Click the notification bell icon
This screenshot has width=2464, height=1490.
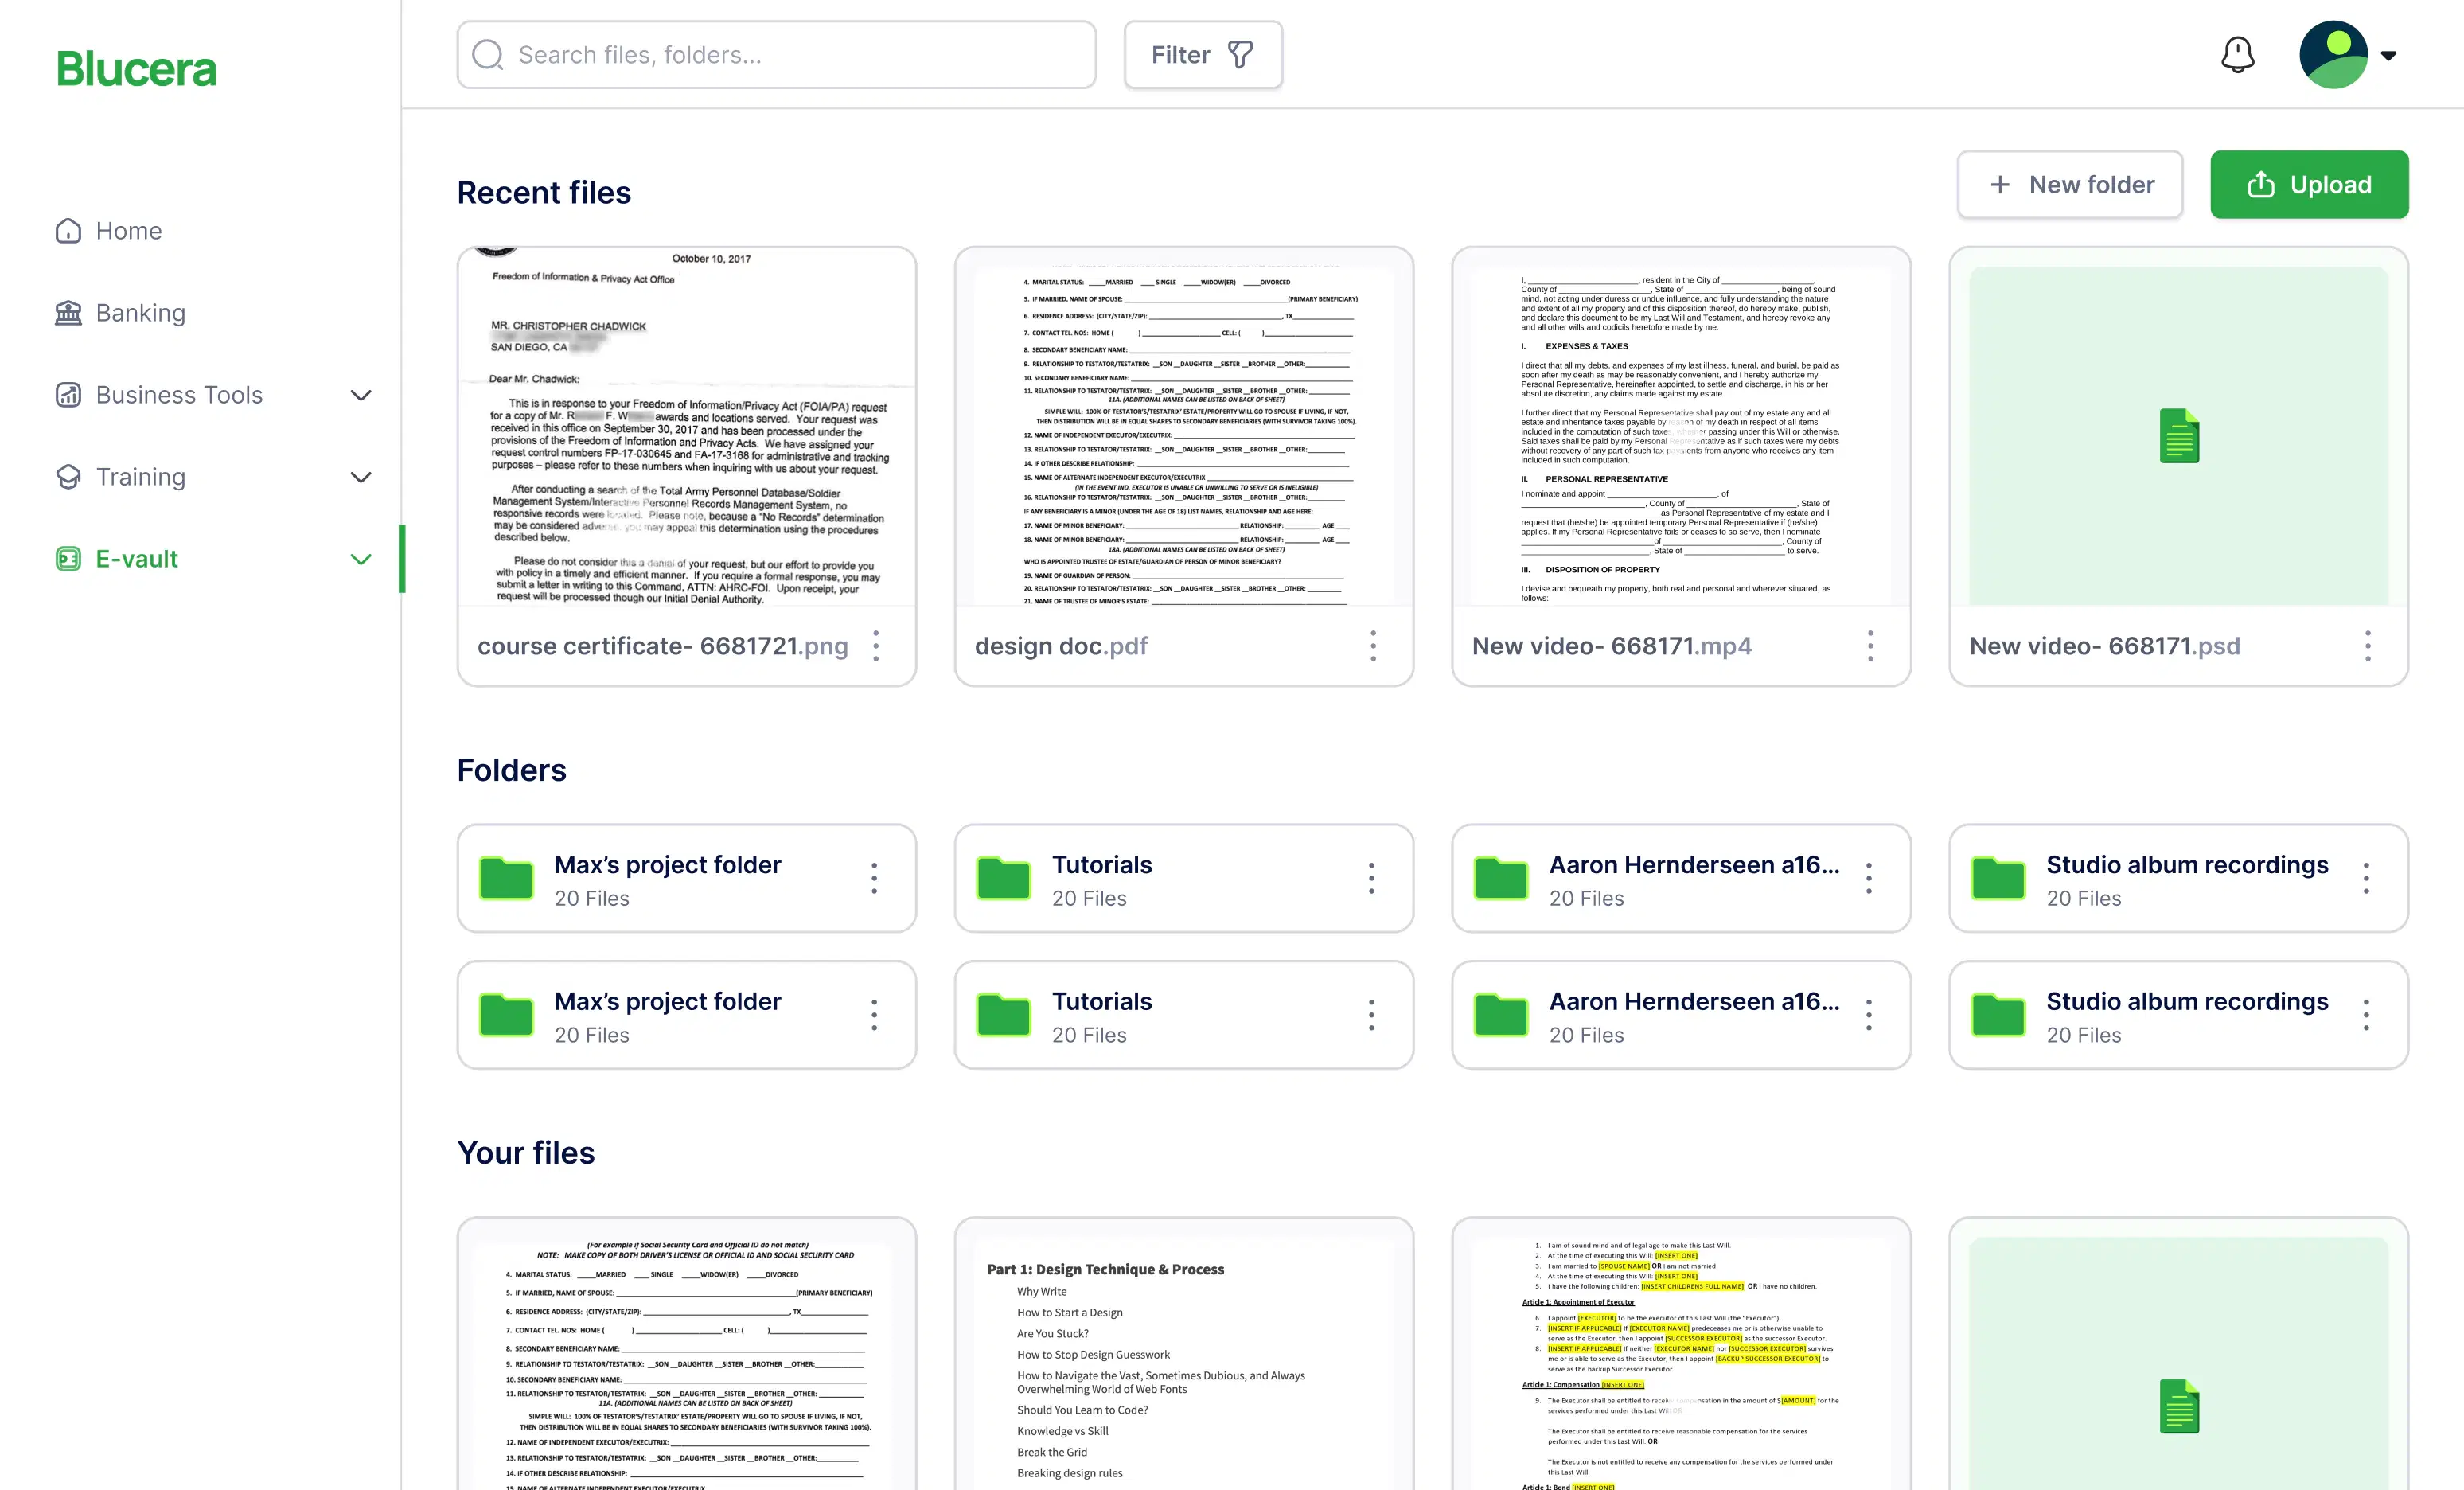click(x=2237, y=55)
